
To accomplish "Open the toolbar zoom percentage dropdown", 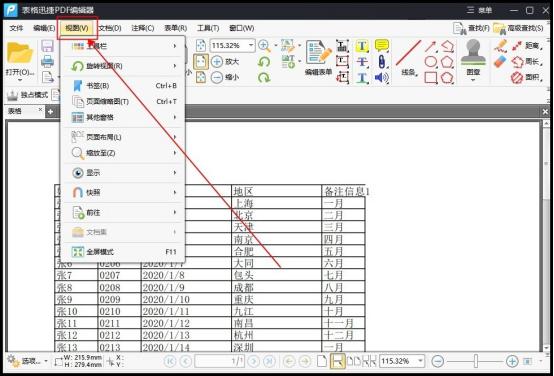I will point(251,46).
